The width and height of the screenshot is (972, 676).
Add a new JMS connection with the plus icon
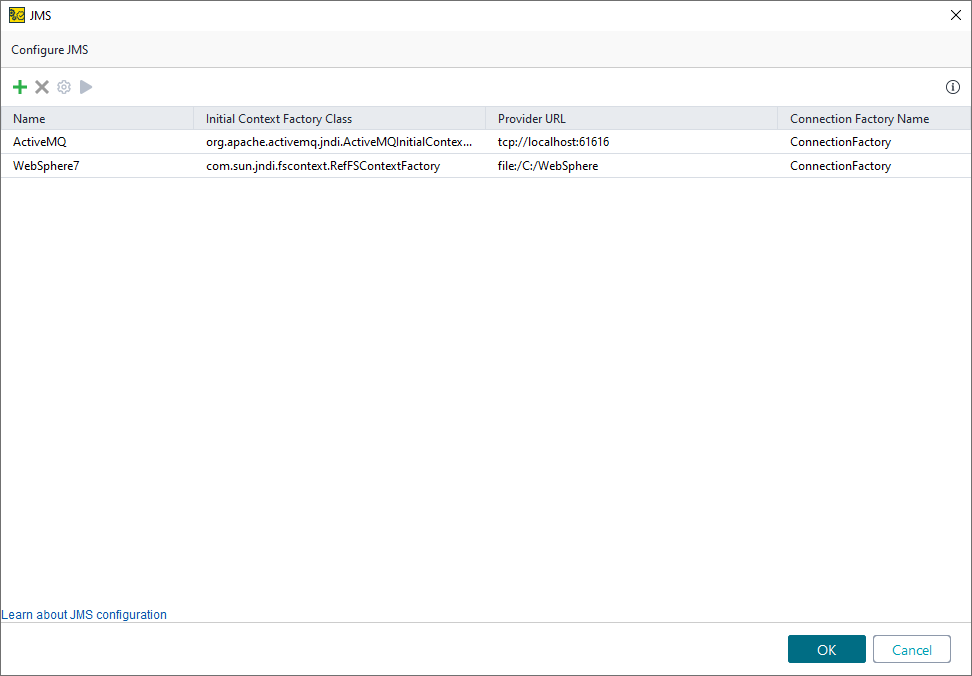19,87
